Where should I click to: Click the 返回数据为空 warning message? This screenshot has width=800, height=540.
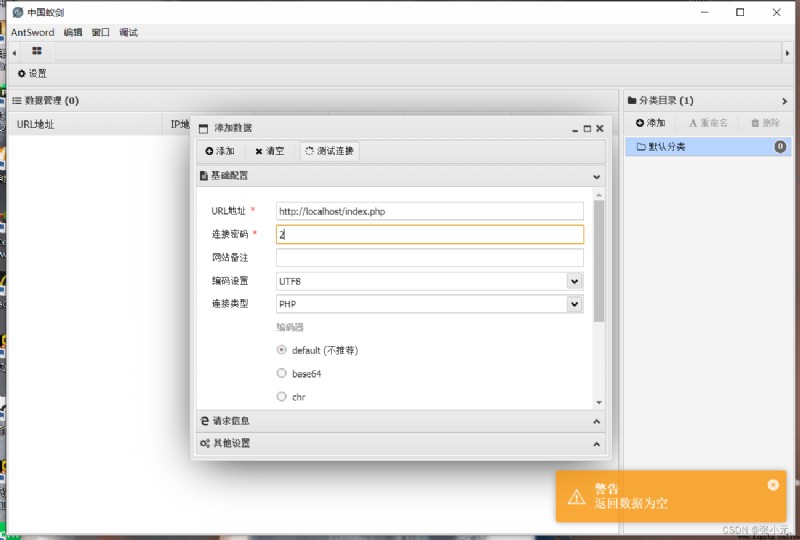631,503
